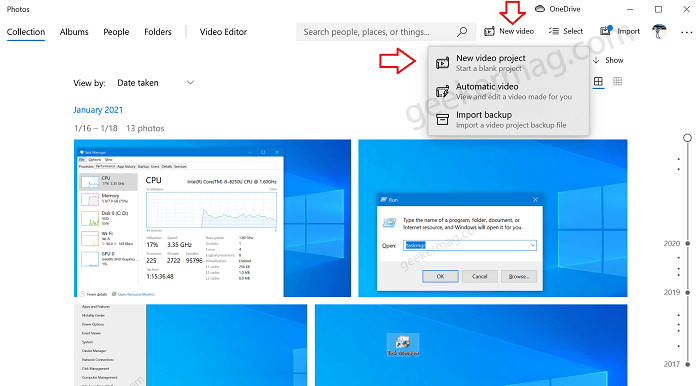Open the Task Manager CPU screenshot thumbnail
The width and height of the screenshot is (700, 386).
(212, 218)
